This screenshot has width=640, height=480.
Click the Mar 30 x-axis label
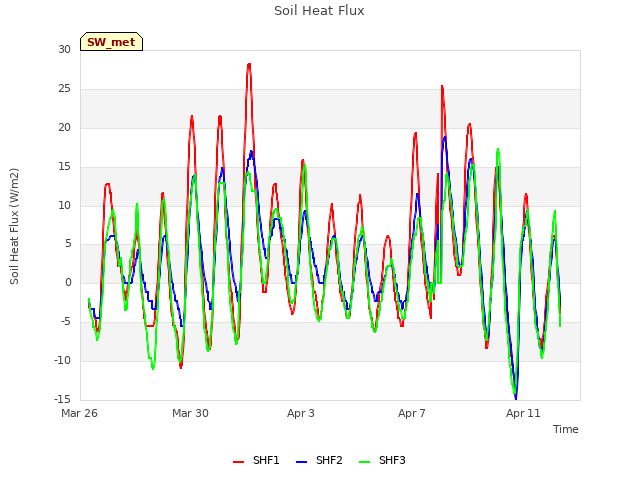tap(190, 413)
